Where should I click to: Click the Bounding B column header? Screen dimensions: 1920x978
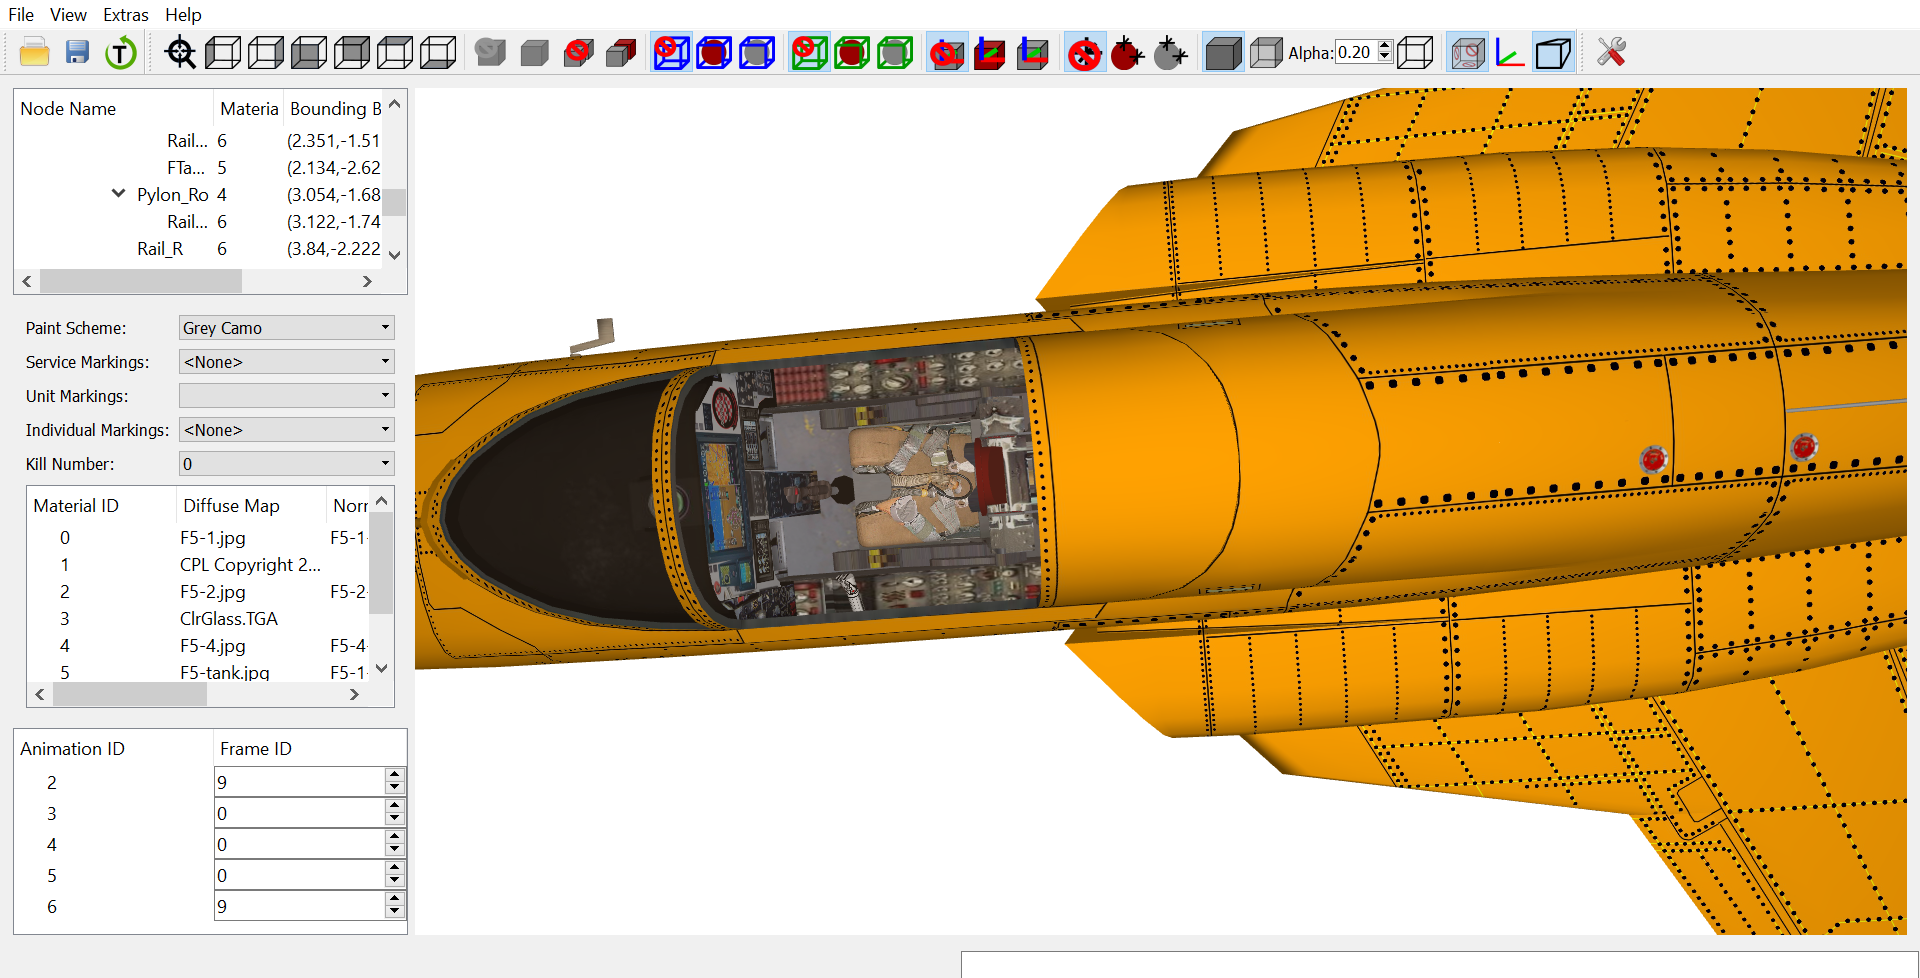tap(334, 109)
